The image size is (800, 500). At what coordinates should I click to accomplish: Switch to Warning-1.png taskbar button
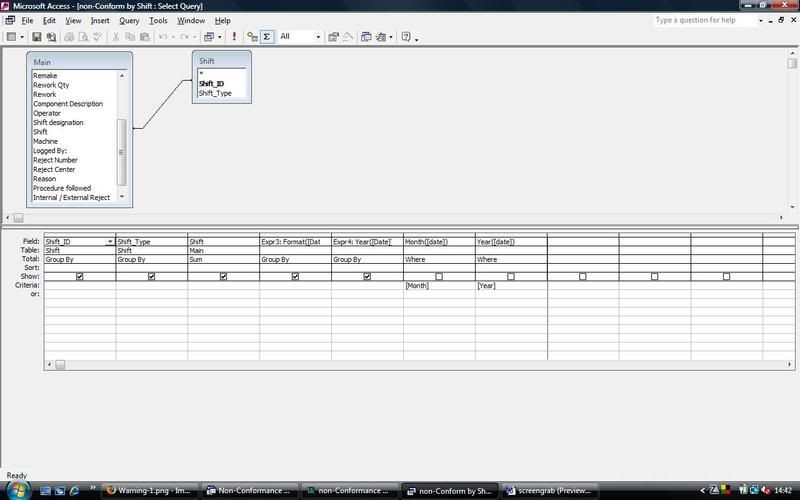pyautogui.click(x=149, y=491)
